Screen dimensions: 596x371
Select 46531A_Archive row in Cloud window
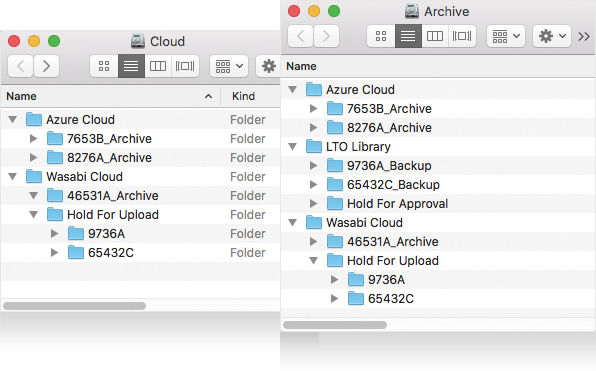click(141, 196)
